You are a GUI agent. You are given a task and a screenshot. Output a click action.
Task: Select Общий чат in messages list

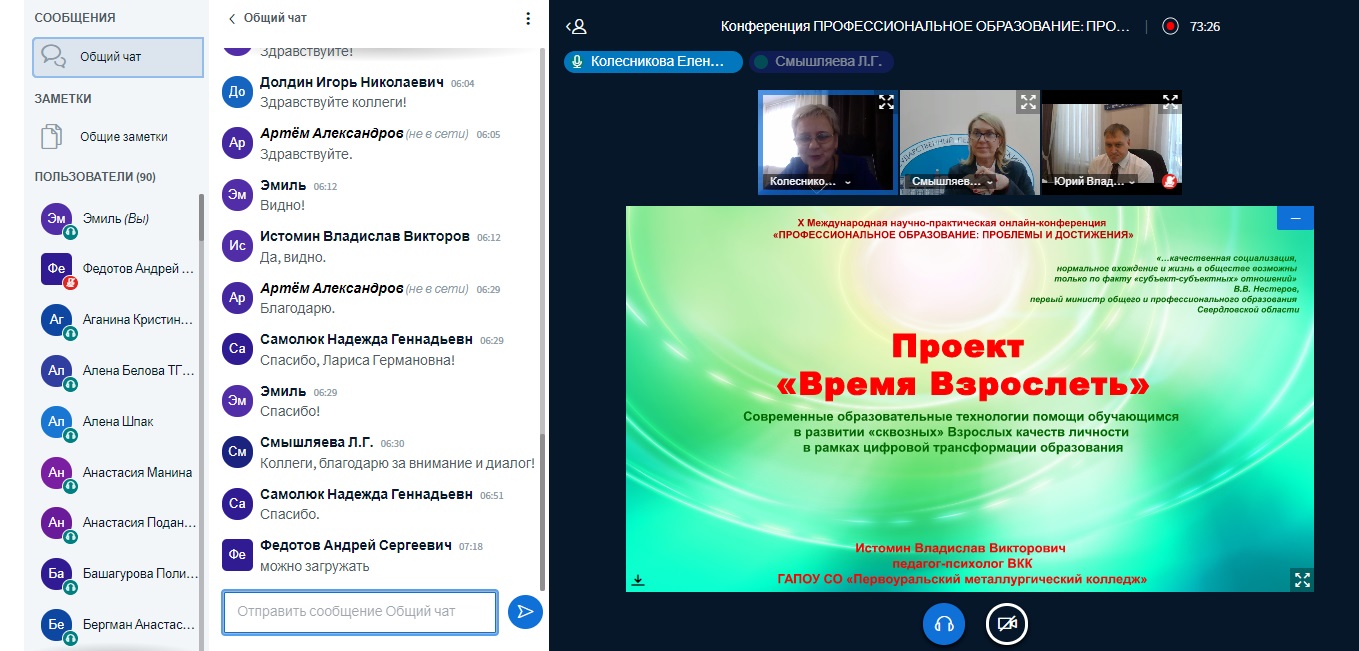pyautogui.click(x=118, y=57)
